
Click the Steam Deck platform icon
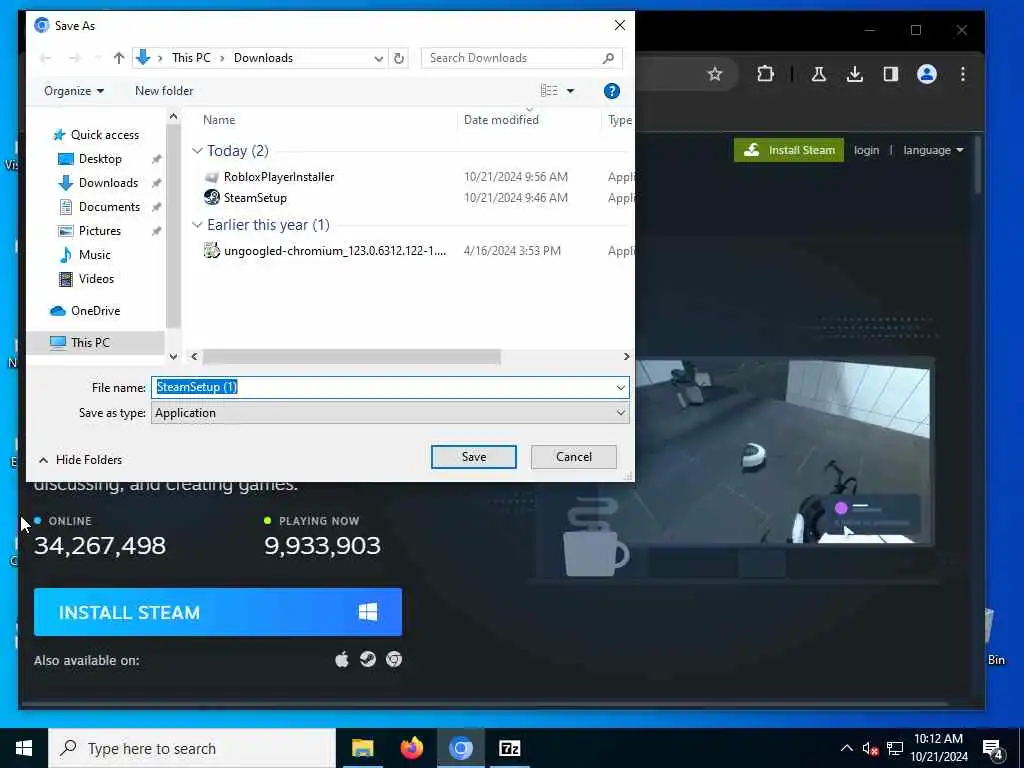368,660
